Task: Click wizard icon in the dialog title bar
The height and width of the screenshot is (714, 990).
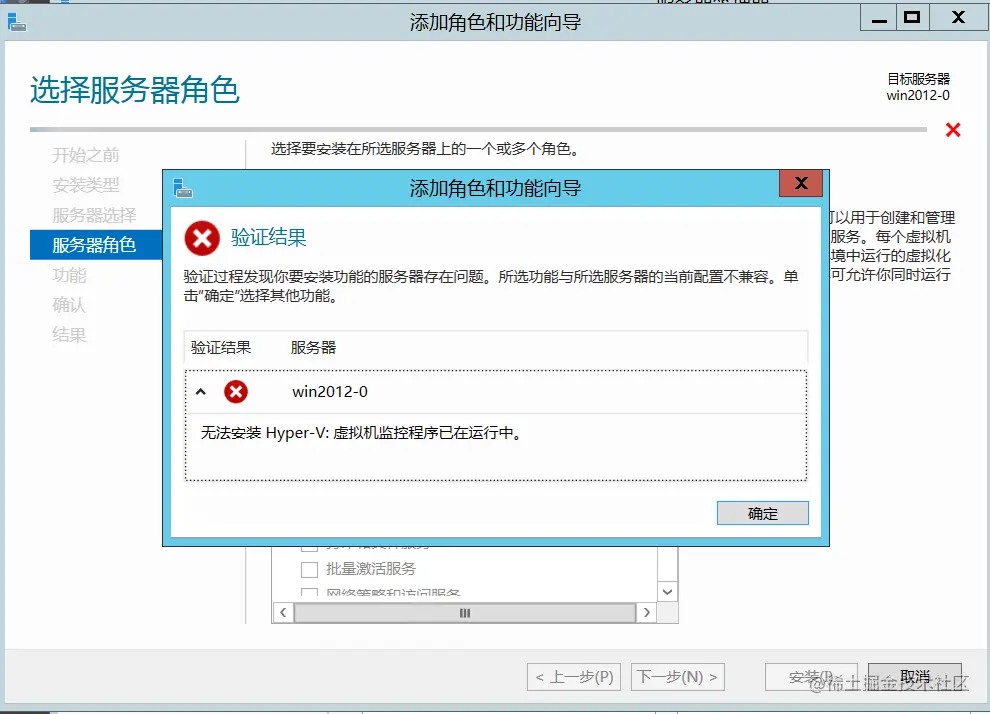Action: [183, 188]
